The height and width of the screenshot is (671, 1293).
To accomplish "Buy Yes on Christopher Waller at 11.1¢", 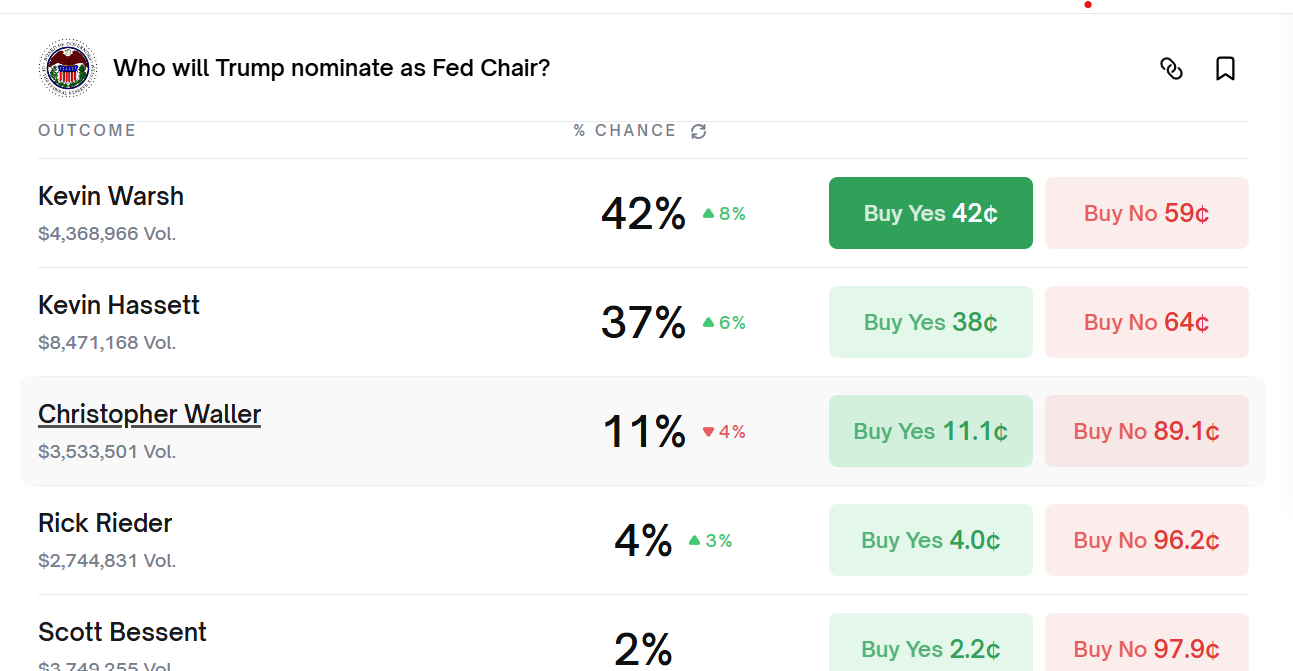I will [930, 431].
